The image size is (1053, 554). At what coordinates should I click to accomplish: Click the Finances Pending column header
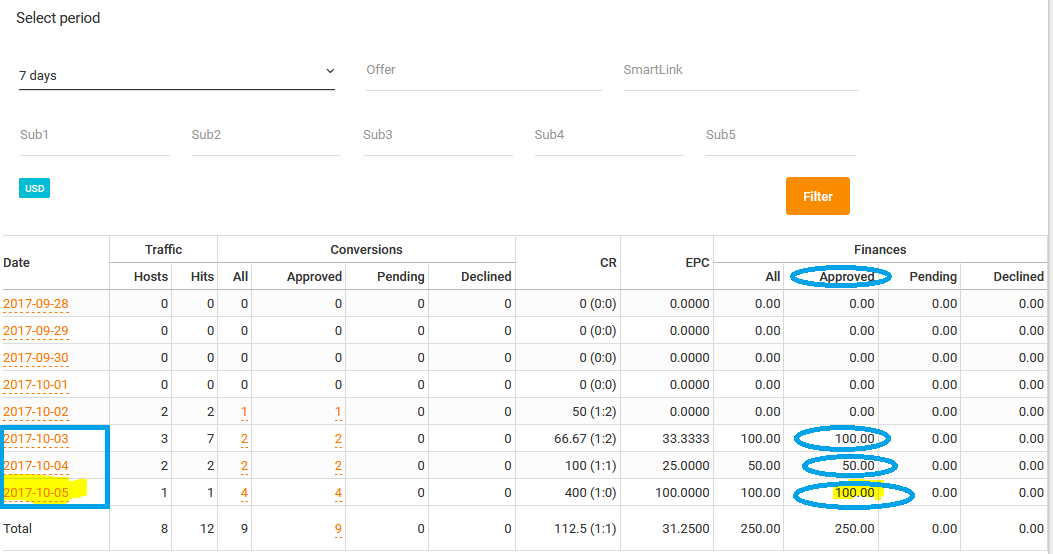pos(933,277)
